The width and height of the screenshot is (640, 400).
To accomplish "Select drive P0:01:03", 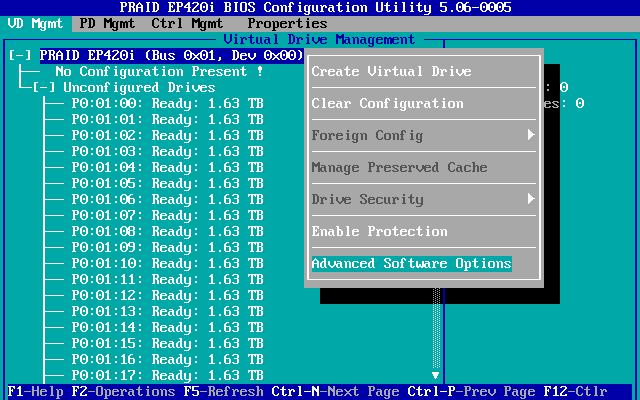I will point(167,151).
